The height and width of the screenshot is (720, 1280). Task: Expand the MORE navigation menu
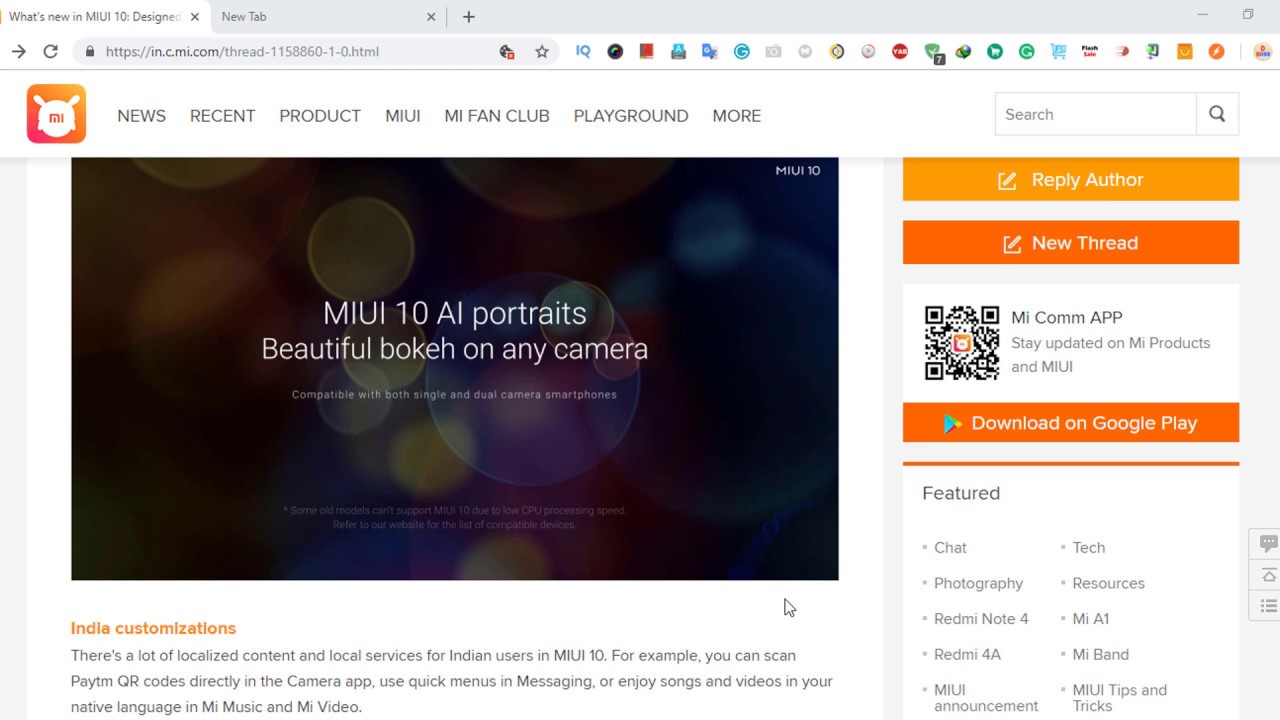click(x=737, y=116)
